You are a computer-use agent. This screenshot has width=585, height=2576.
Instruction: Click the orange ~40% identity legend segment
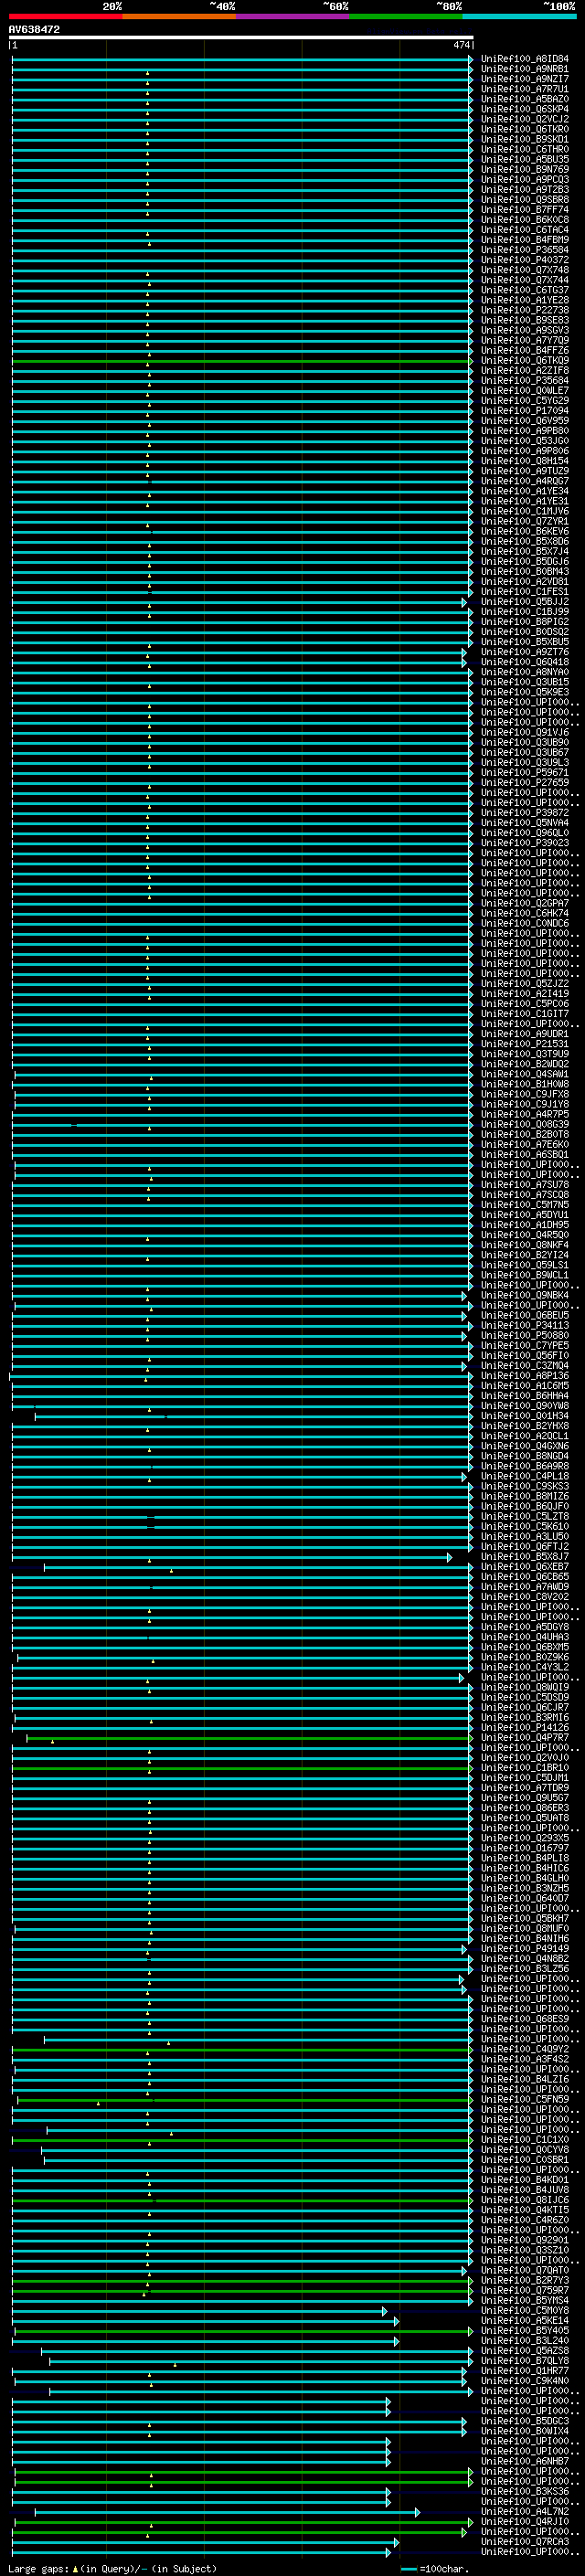[179, 16]
